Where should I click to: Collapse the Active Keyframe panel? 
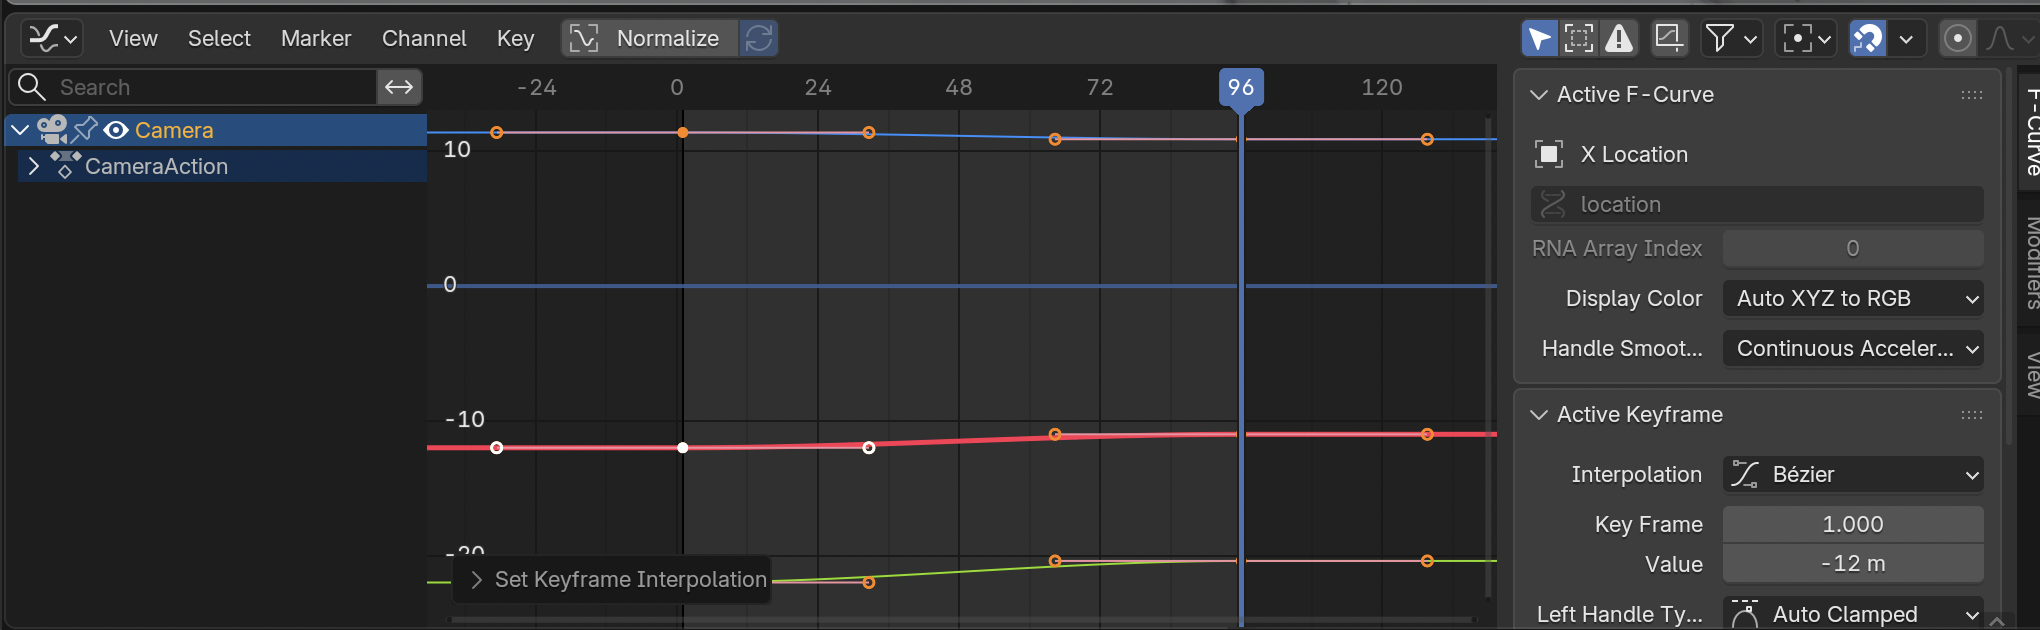point(1539,415)
